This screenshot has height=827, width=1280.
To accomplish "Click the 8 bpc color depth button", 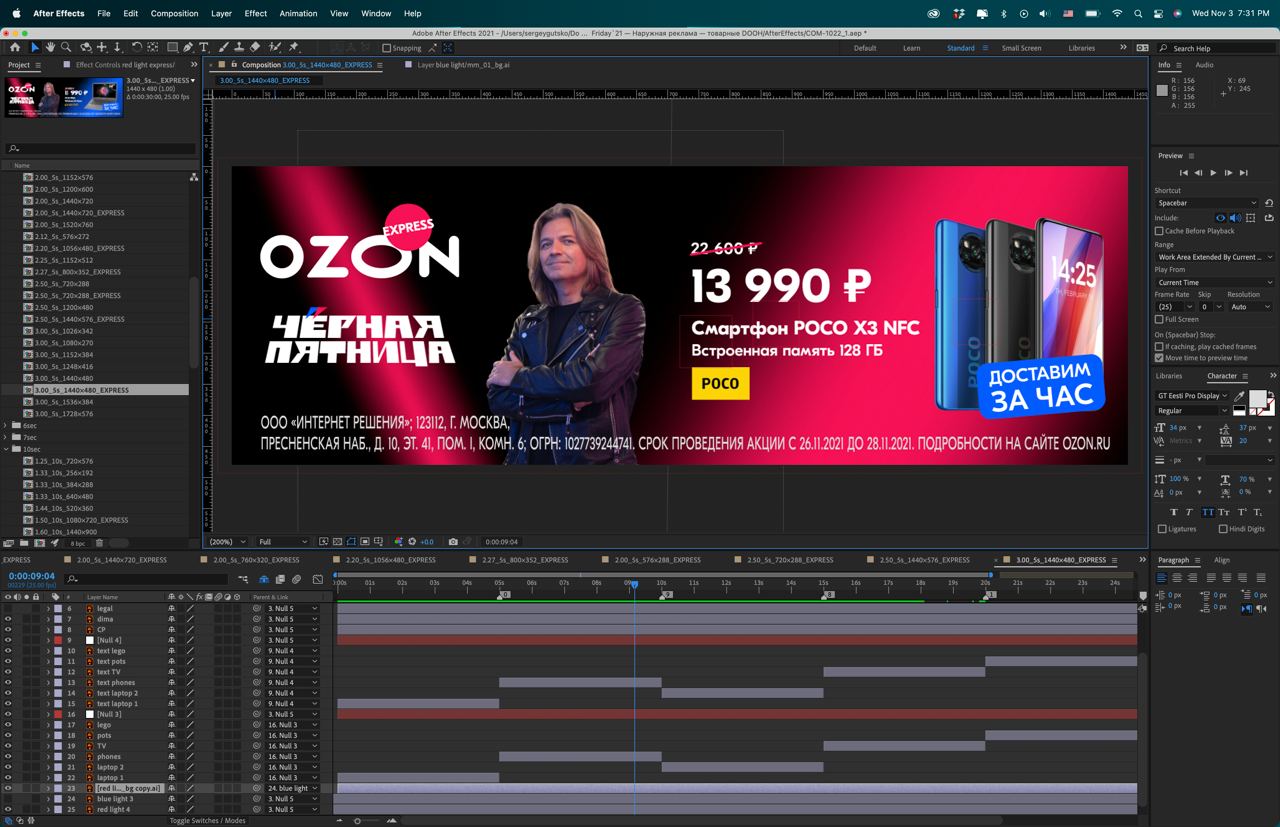I will (x=78, y=543).
